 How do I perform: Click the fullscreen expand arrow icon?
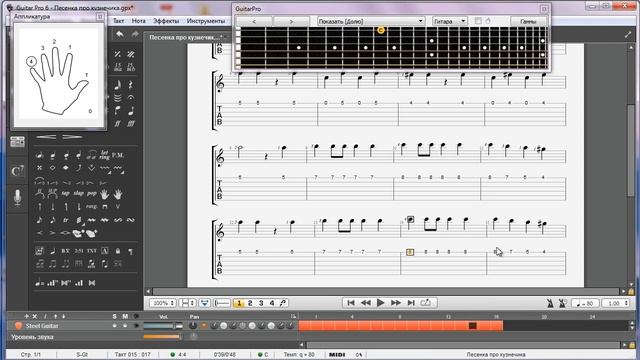pos(628,35)
